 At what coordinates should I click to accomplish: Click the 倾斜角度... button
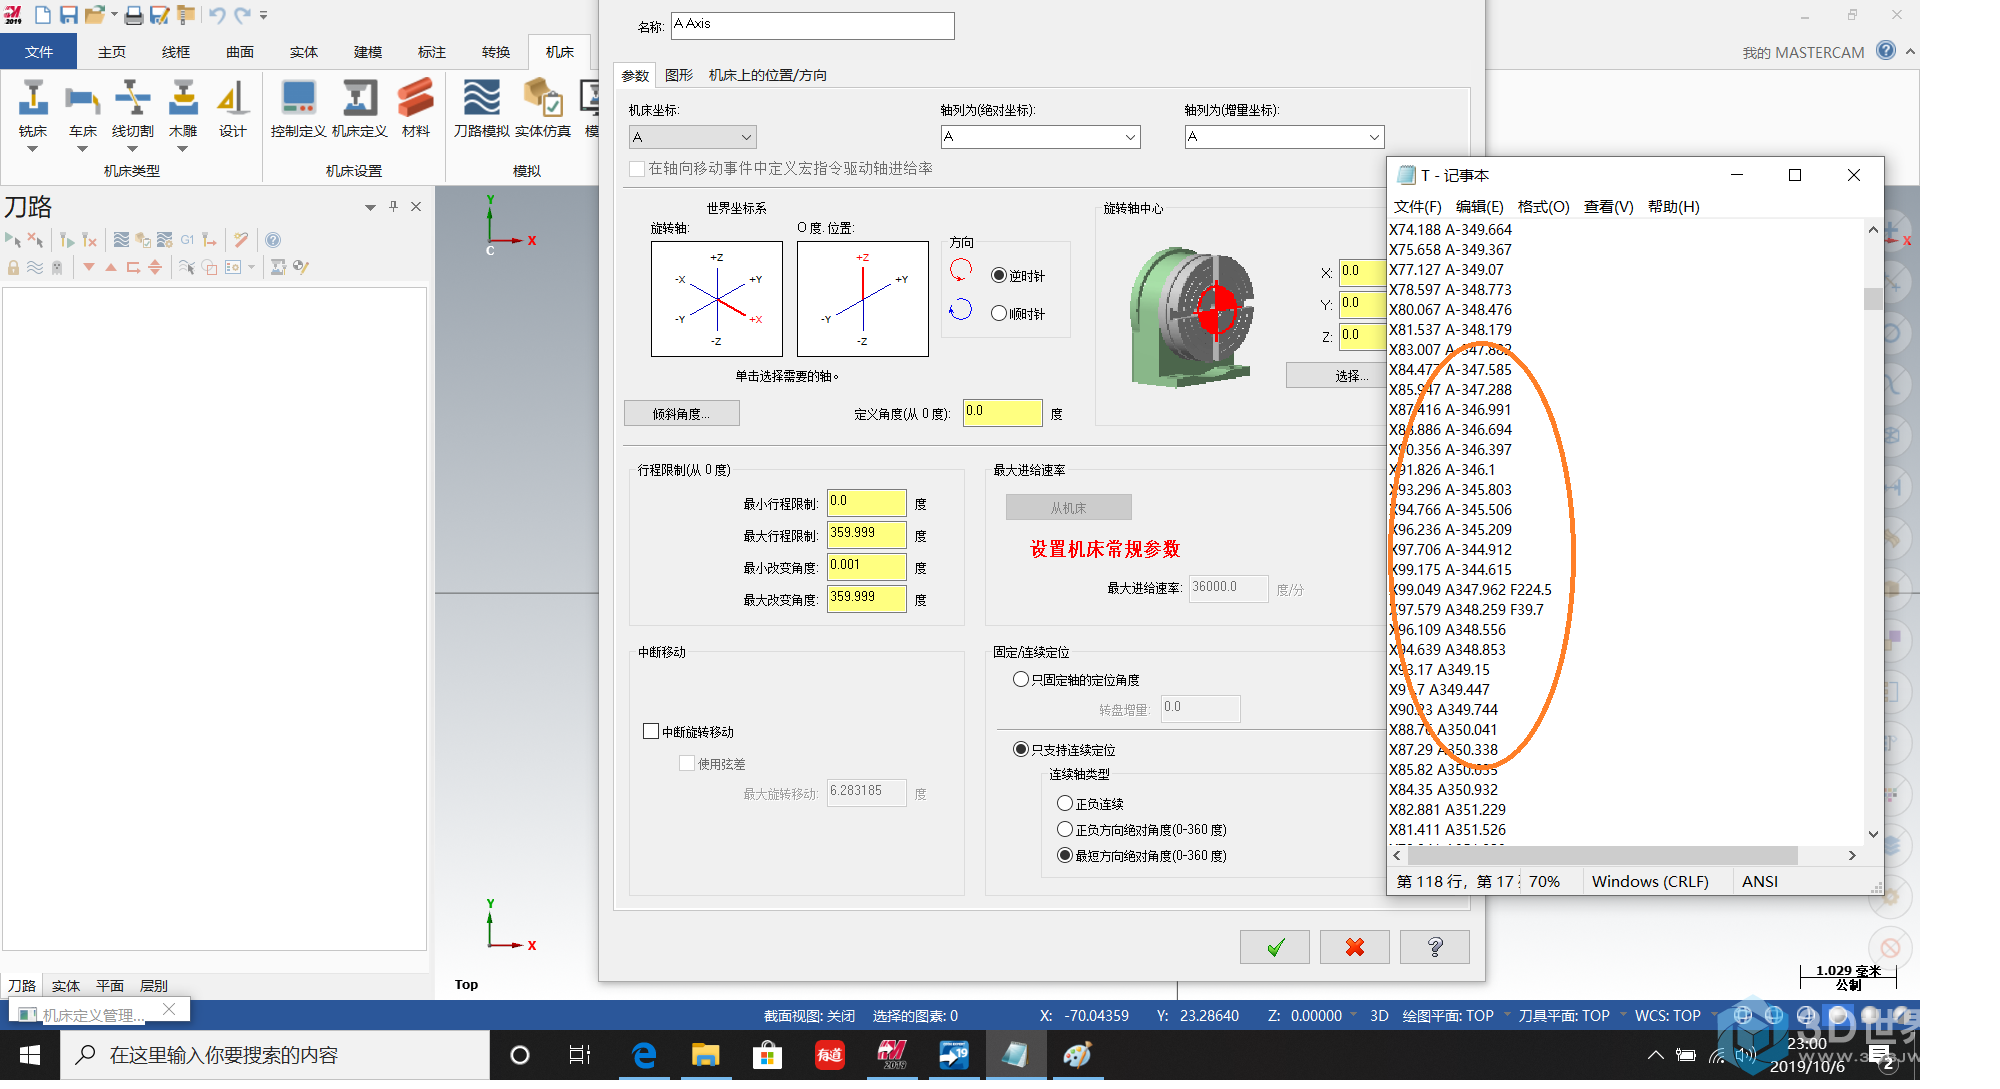(682, 413)
